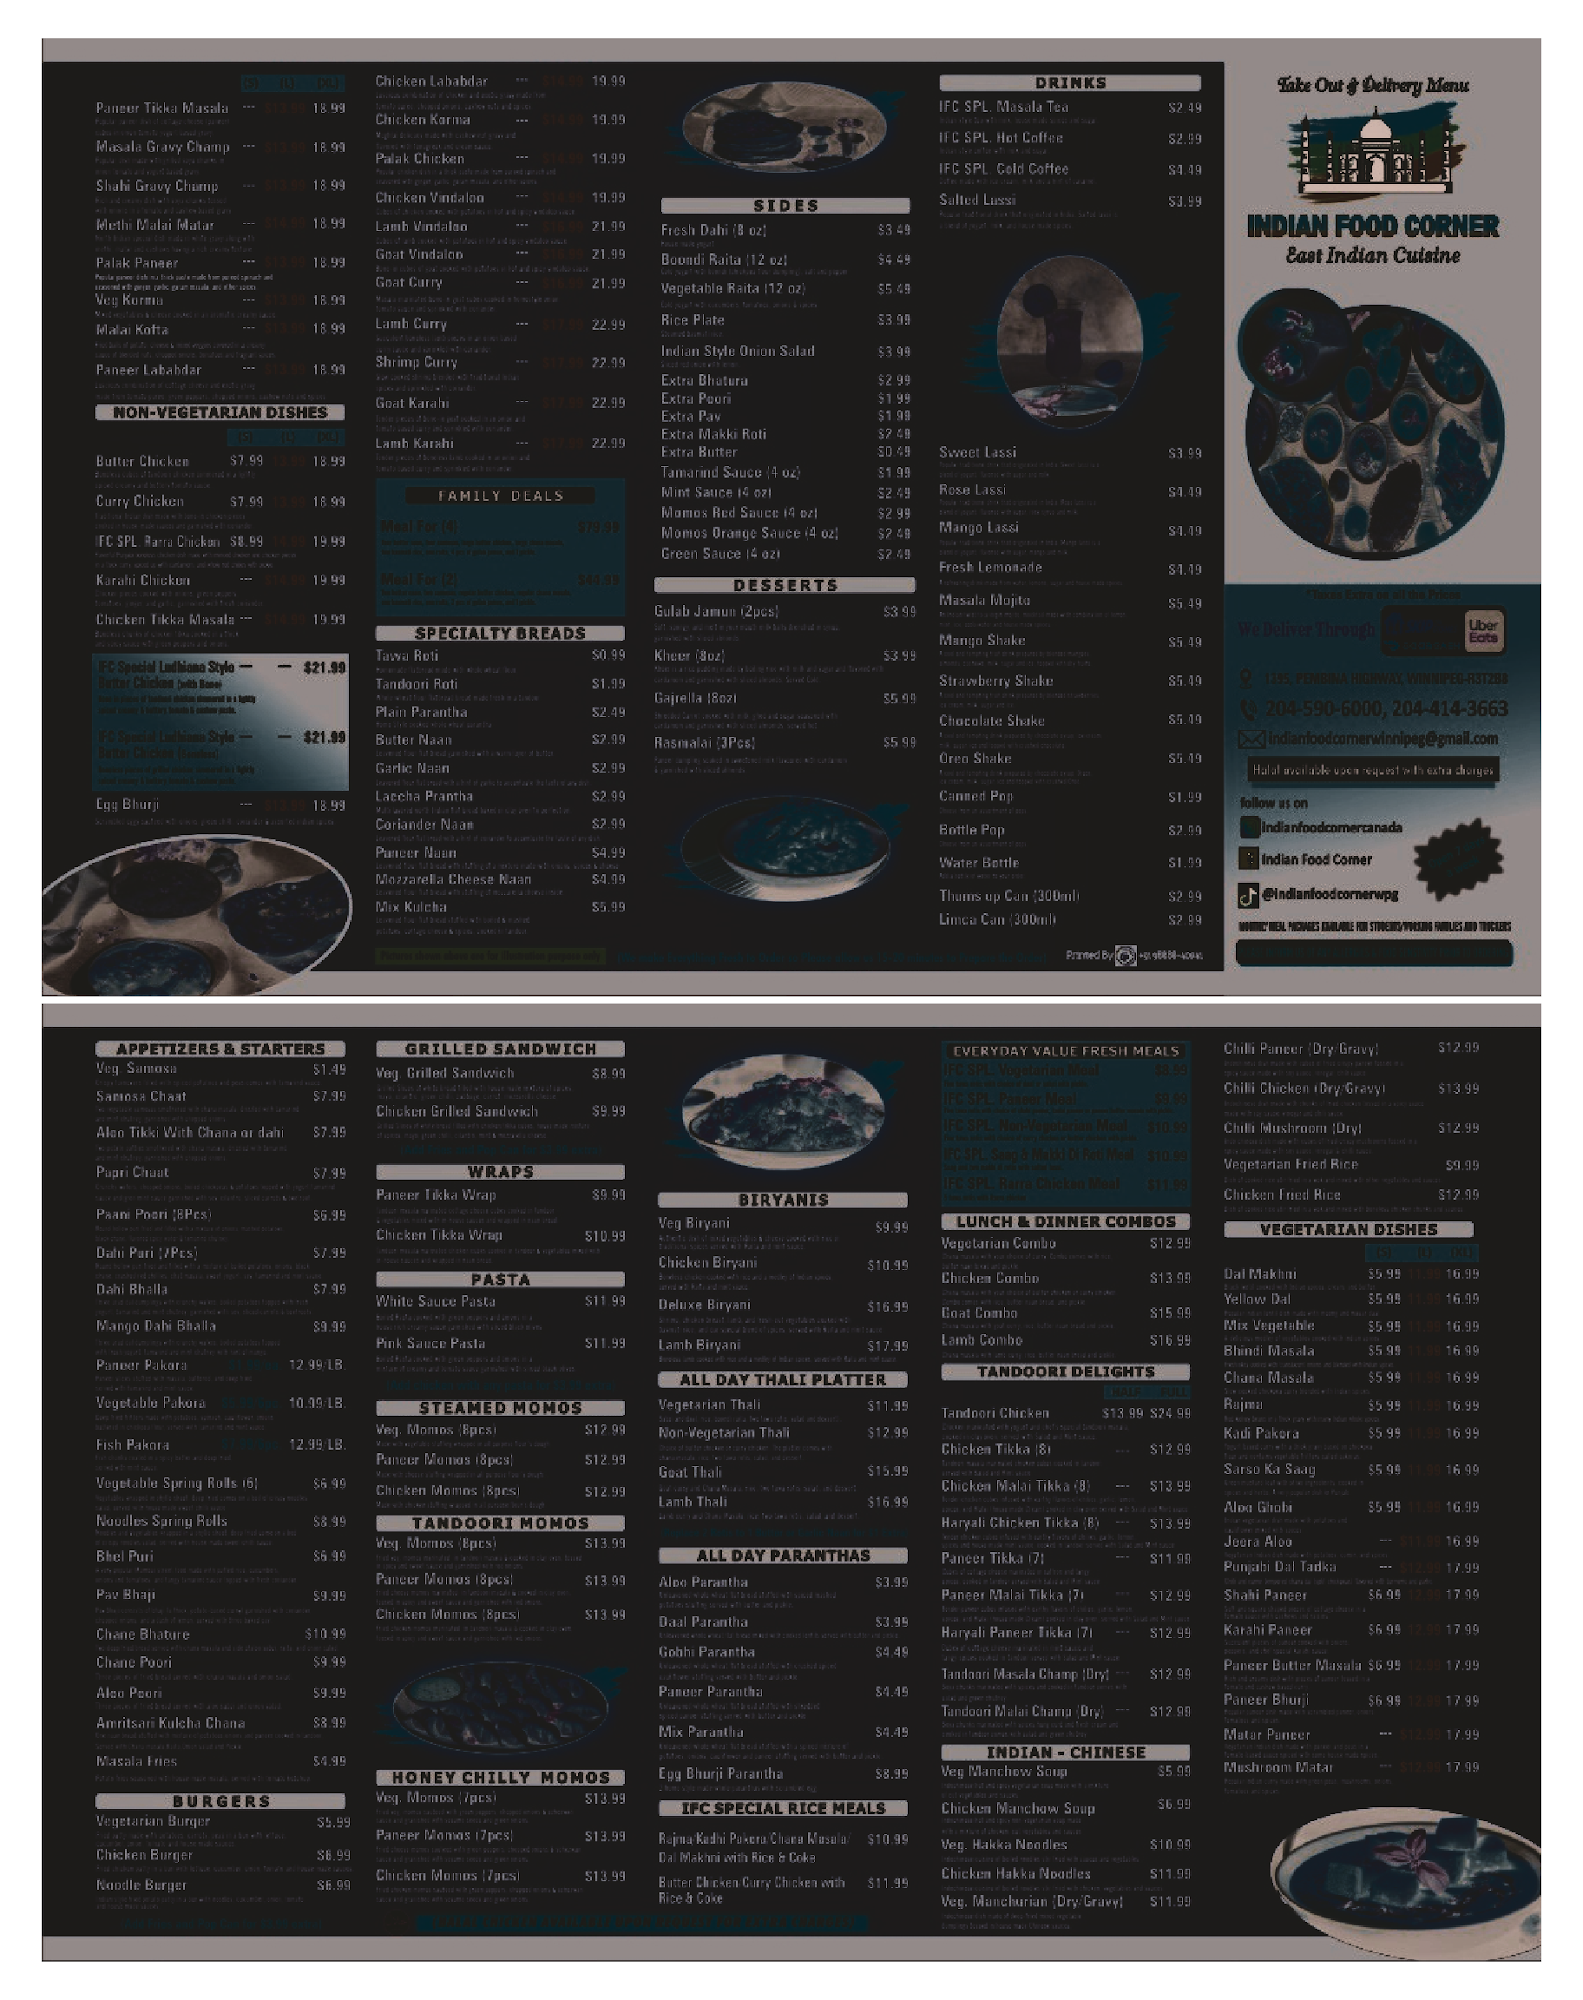
Task: Click the @indianfoodcornerwpg handle
Action: [x=1330, y=894]
